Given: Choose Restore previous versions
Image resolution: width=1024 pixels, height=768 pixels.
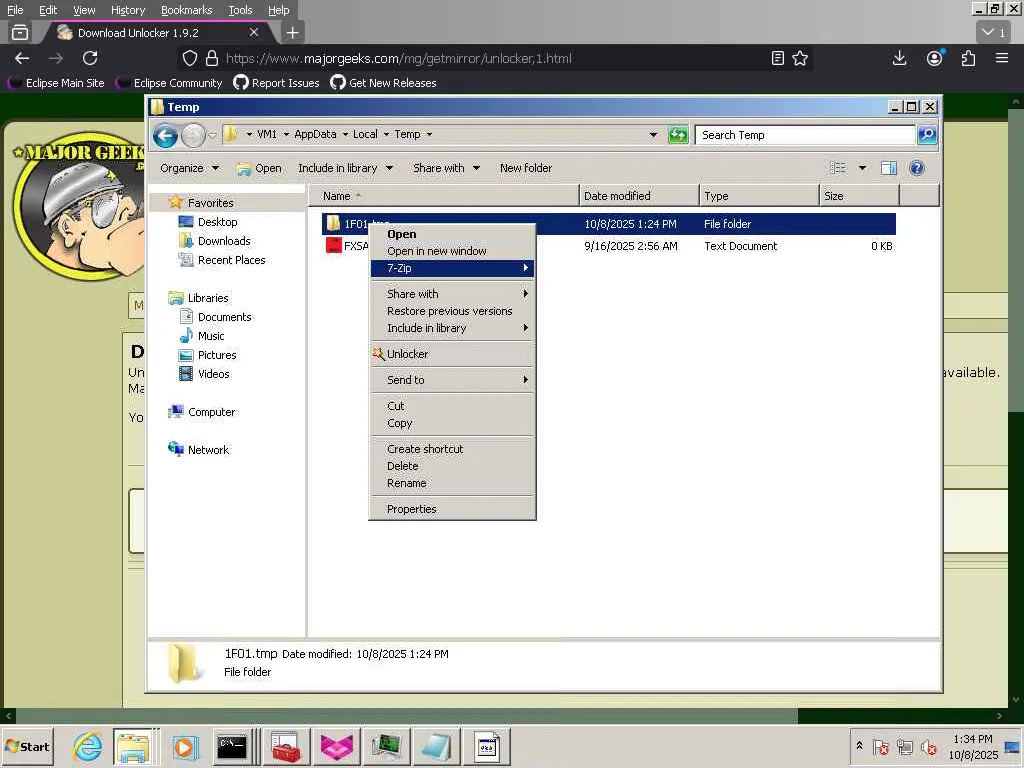Looking at the screenshot, I should click(452, 312).
